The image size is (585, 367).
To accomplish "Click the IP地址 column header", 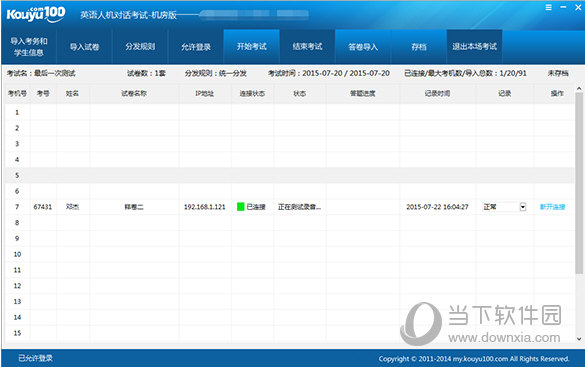I will click(204, 93).
